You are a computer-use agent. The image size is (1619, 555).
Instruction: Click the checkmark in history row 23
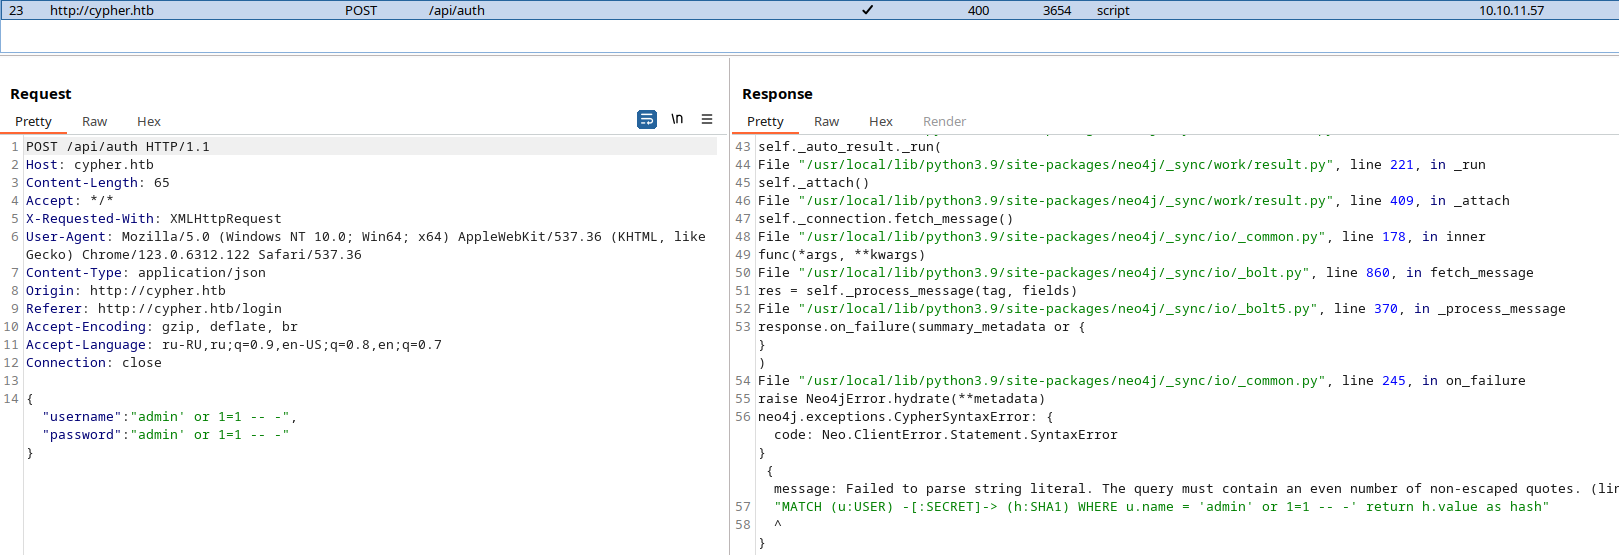pyautogui.click(x=867, y=10)
